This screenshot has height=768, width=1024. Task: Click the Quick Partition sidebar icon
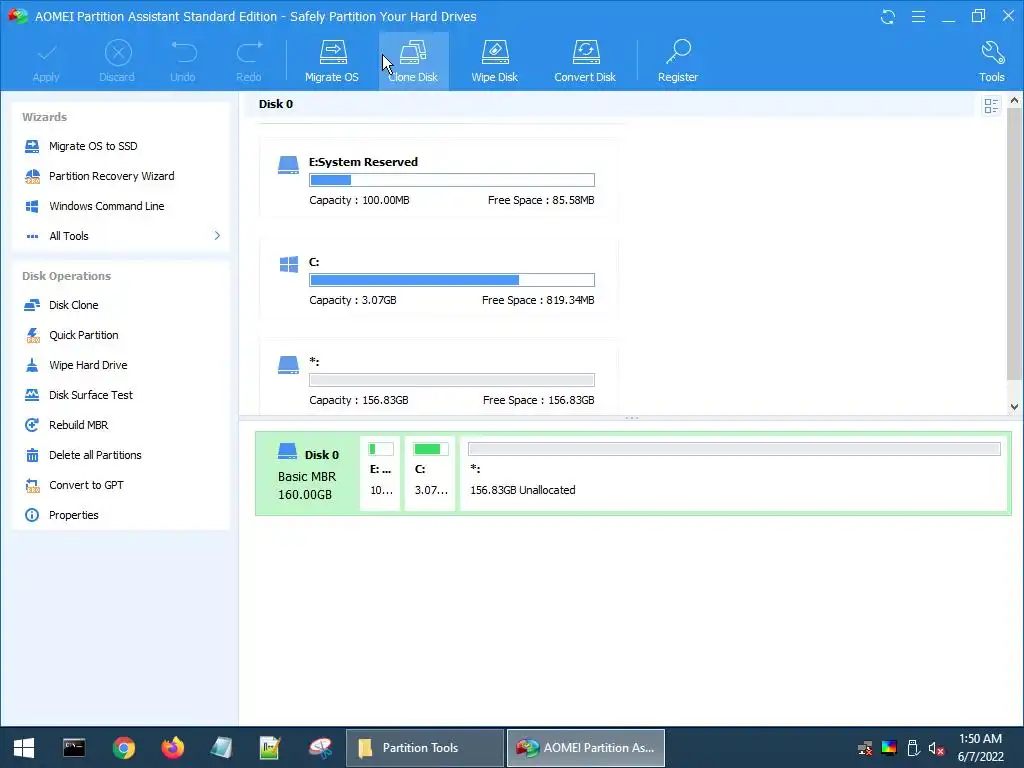[x=32, y=335]
